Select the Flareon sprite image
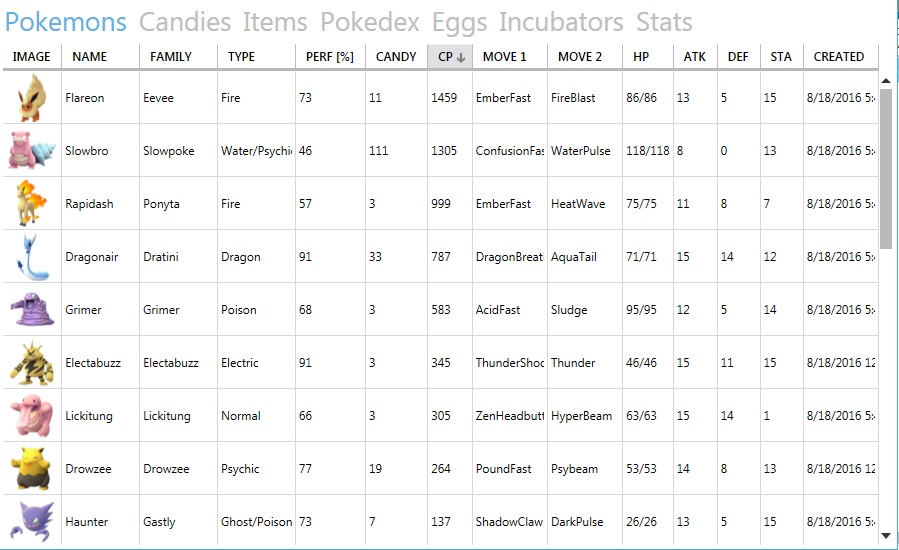This screenshot has height=550, width=899. click(x=32, y=97)
